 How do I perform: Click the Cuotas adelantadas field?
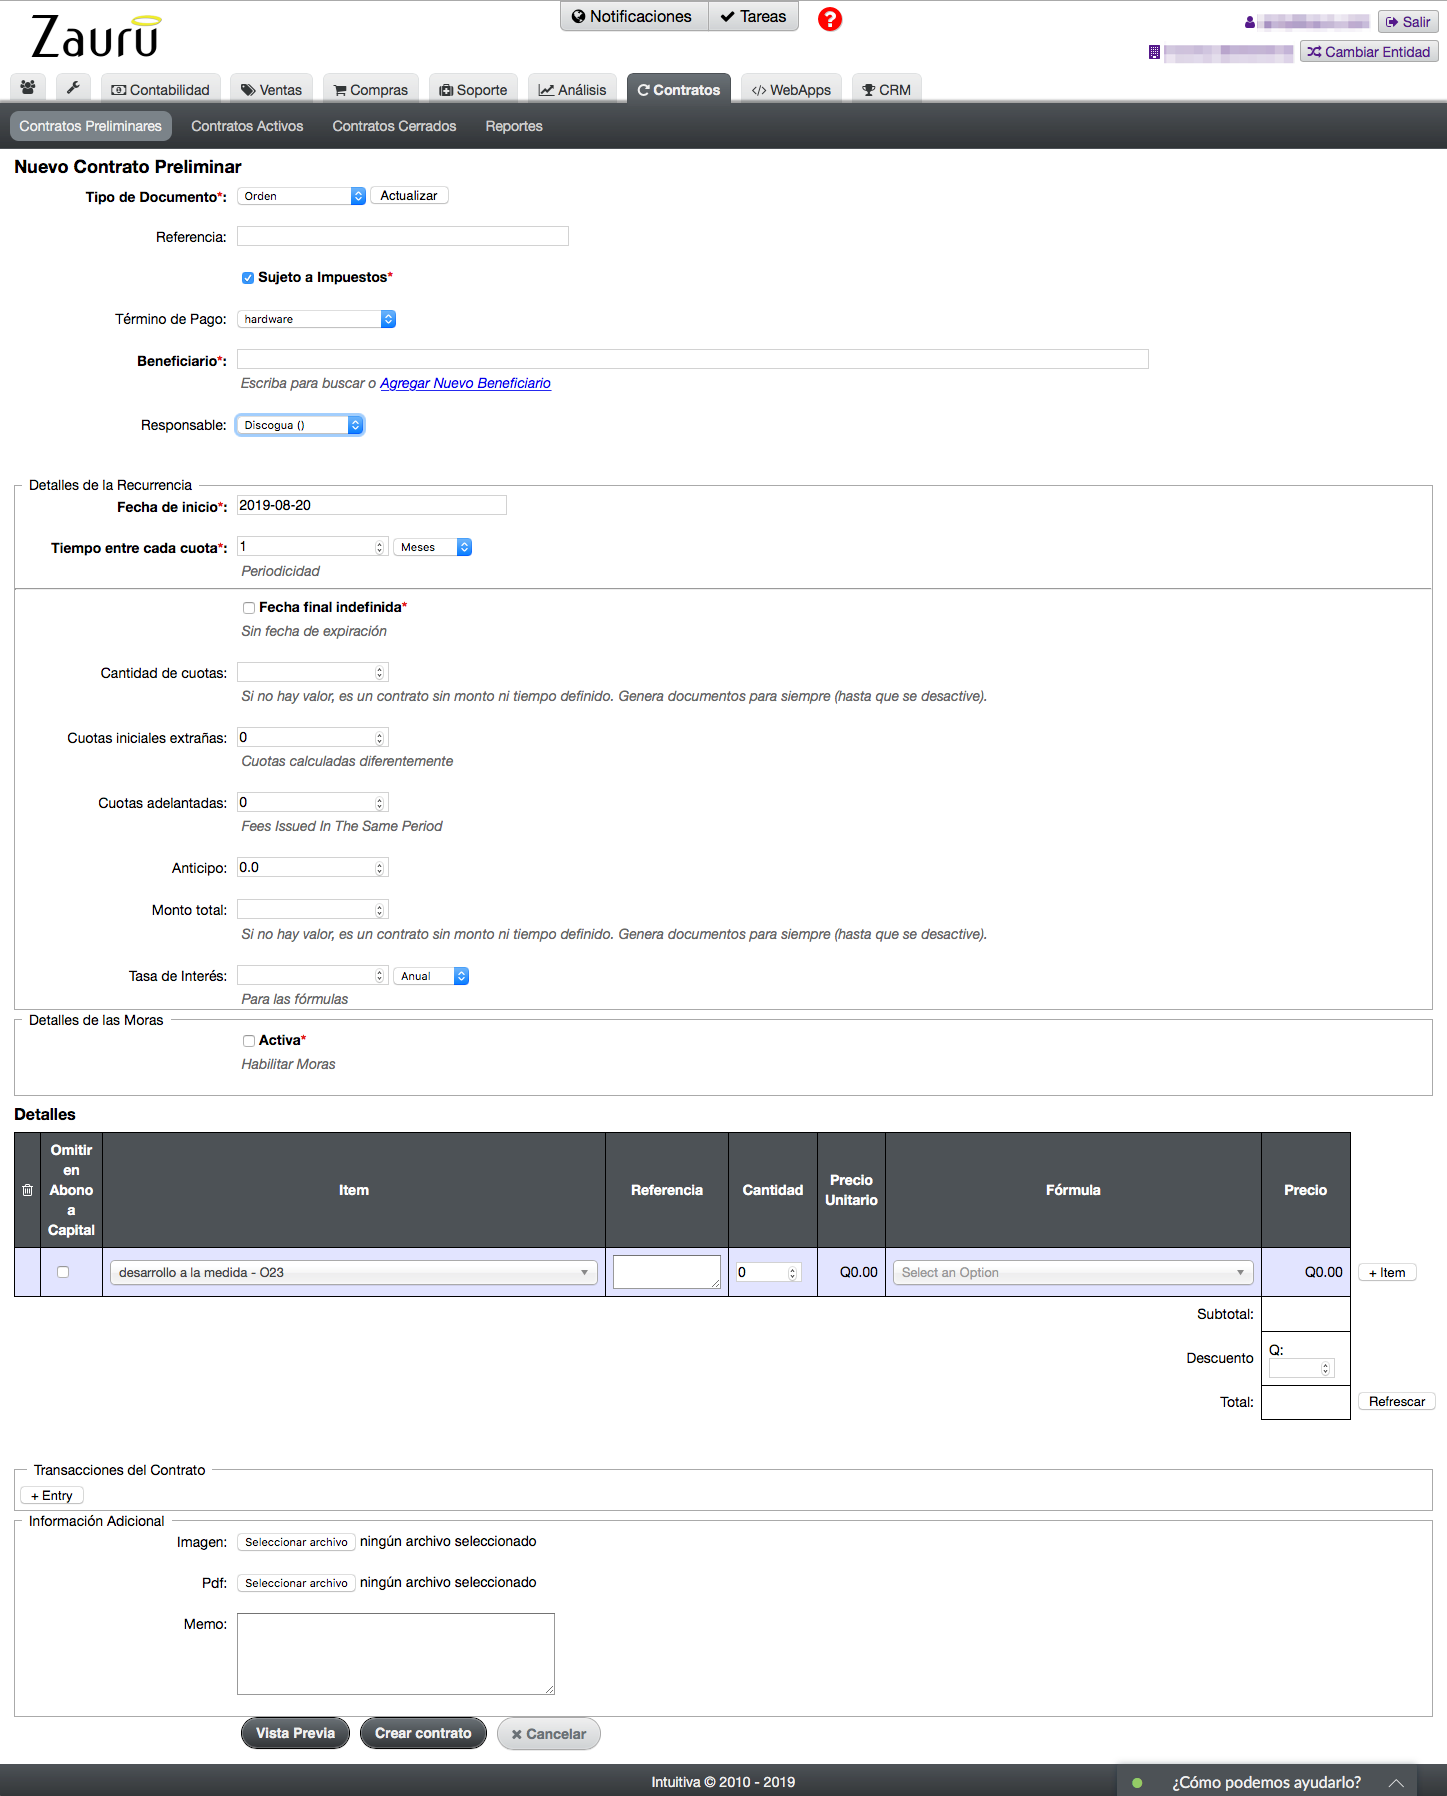(312, 803)
